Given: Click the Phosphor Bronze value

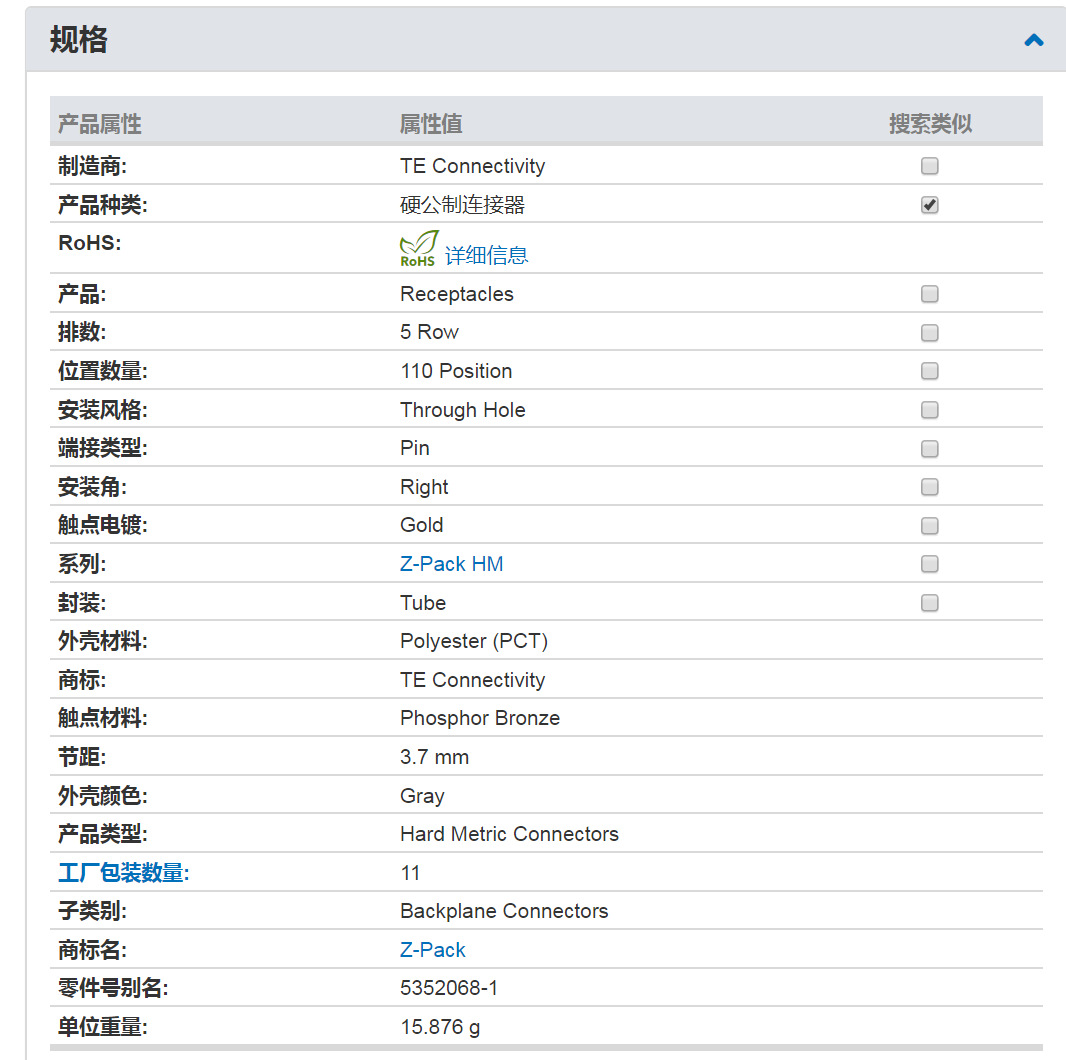Looking at the screenshot, I should (480, 718).
